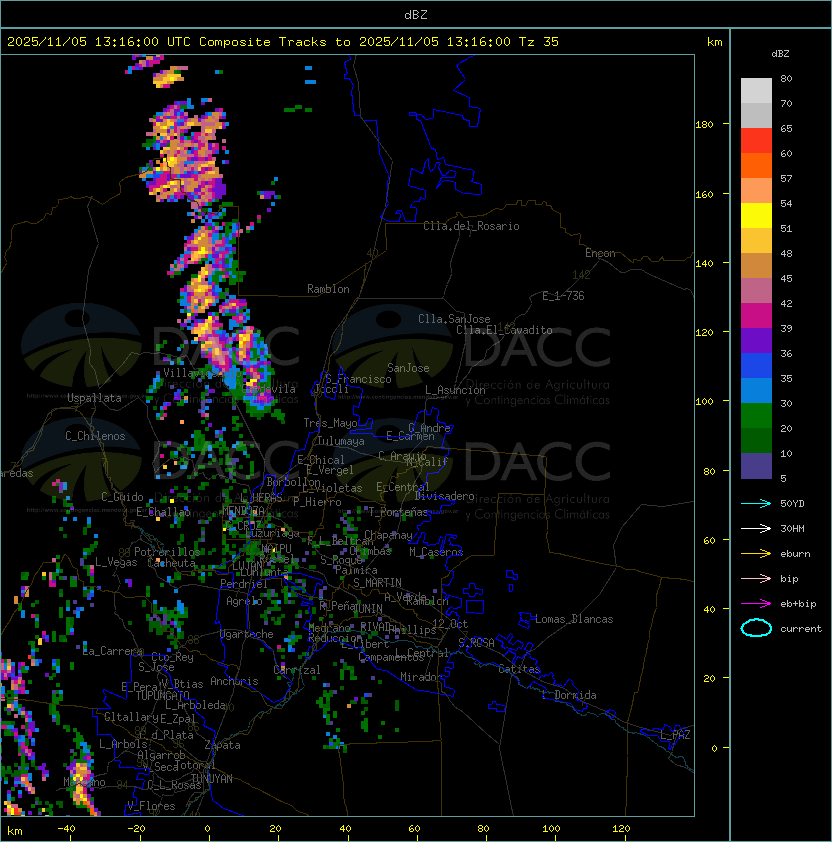Click the 'Mirador' map label

click(x=421, y=677)
